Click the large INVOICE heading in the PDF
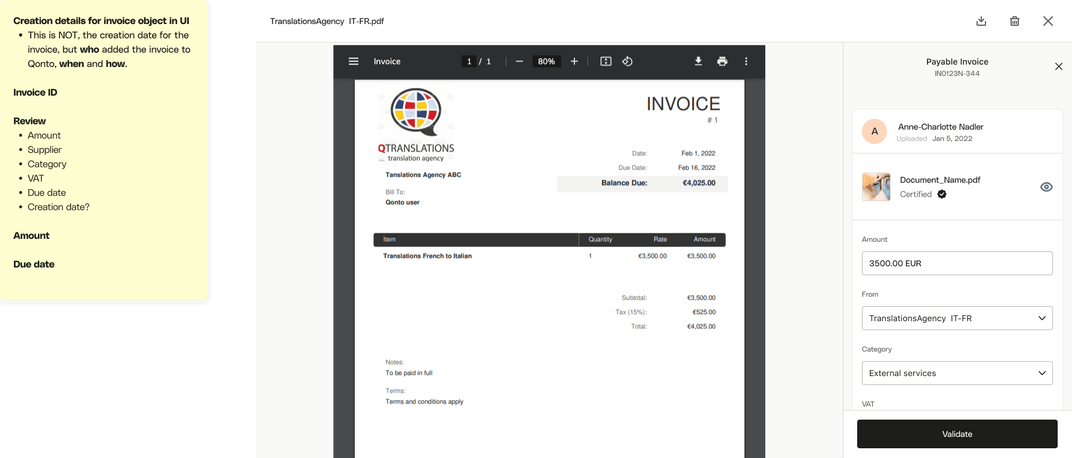 (684, 104)
